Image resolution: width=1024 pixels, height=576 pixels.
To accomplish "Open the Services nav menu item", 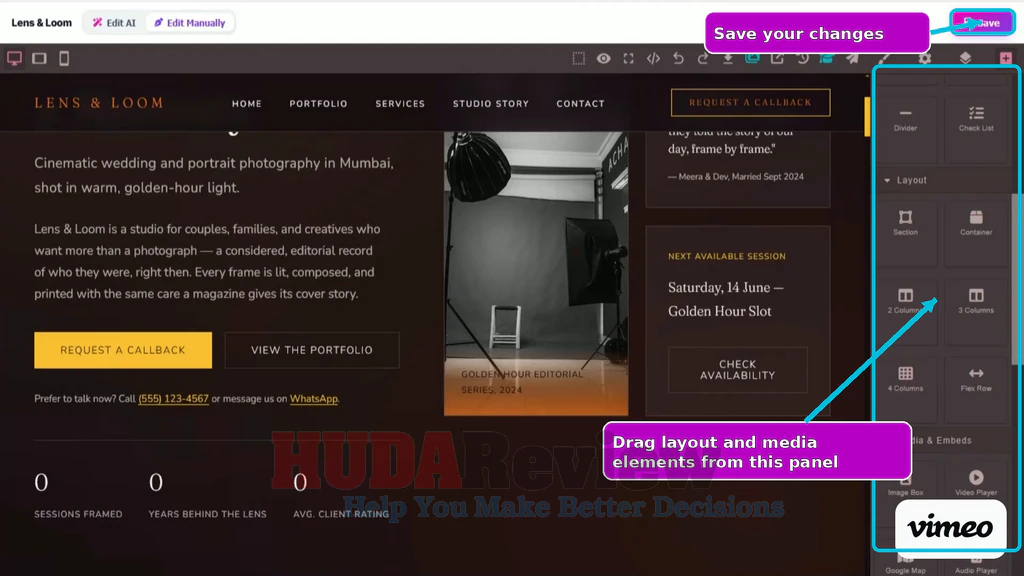I will click(x=400, y=104).
